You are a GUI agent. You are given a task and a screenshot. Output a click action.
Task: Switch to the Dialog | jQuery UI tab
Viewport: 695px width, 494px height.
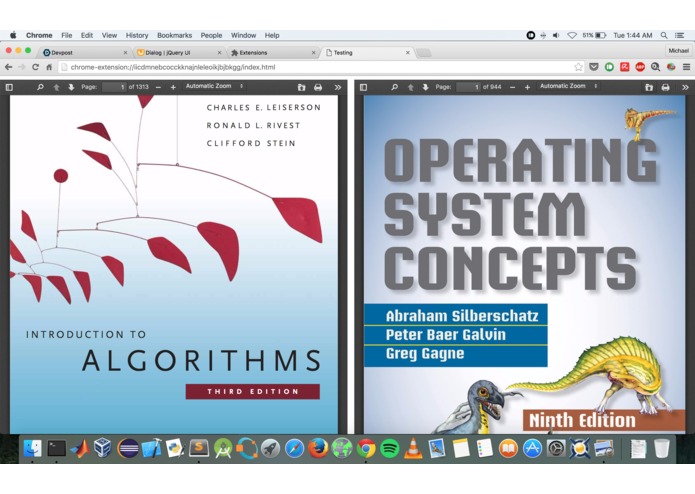(x=177, y=52)
